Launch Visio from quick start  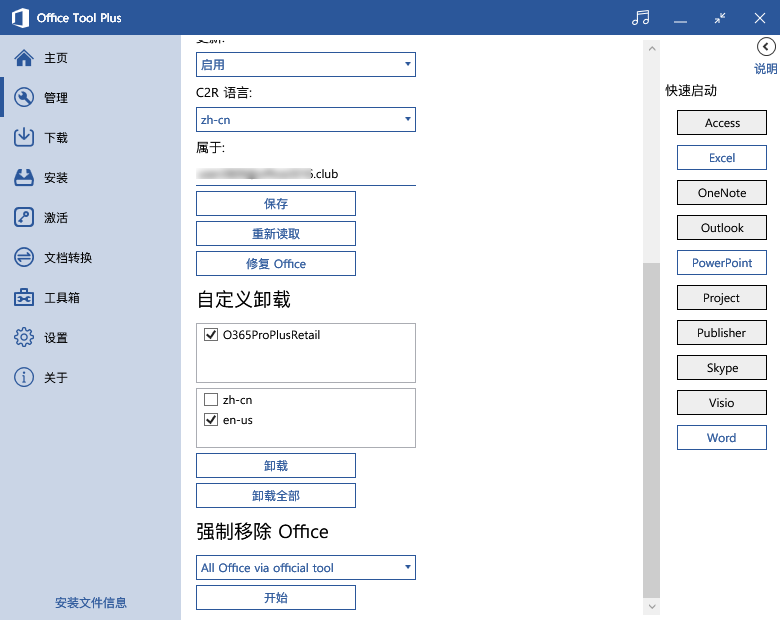tap(722, 403)
